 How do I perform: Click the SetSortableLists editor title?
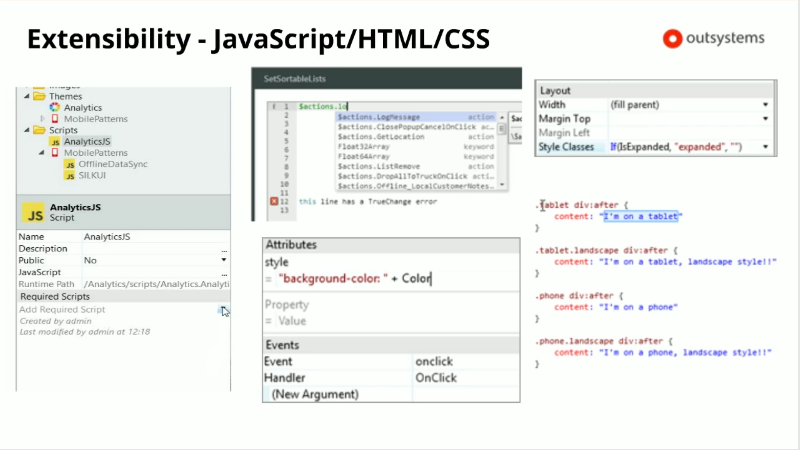(x=294, y=79)
